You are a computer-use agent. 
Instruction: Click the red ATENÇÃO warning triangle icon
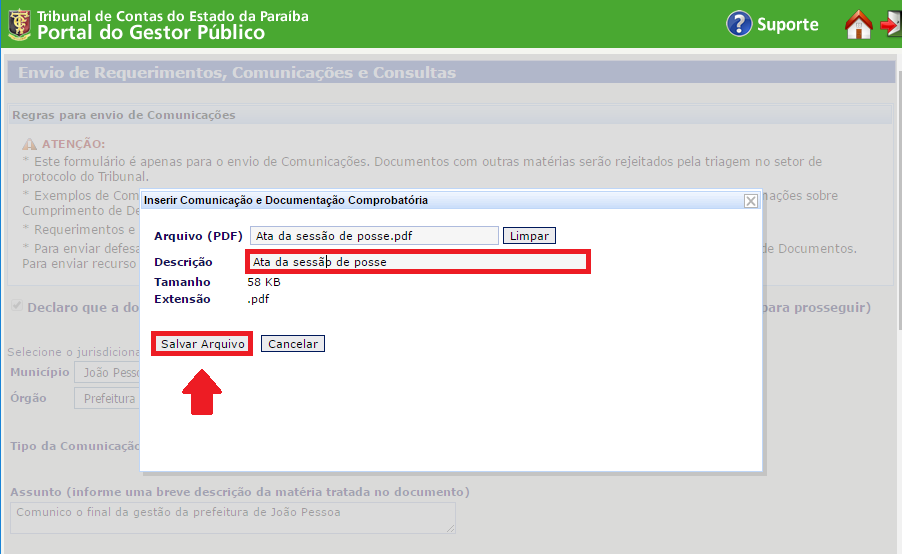point(30,145)
